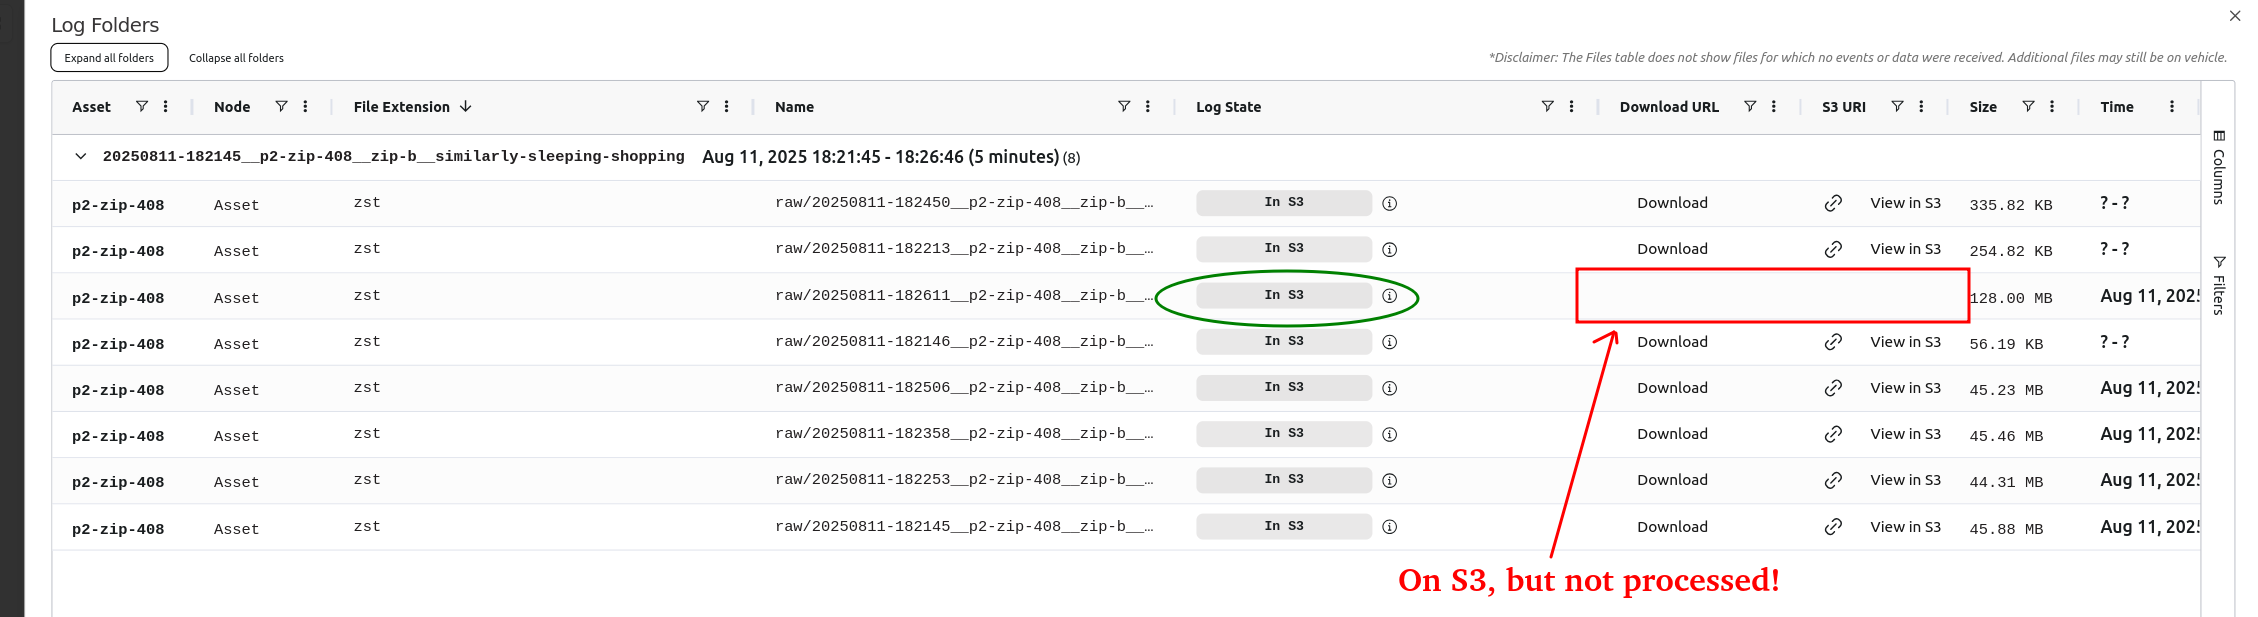Viewport: 2258px width, 617px height.
Task: Show info for 182253 file log state
Action: pyautogui.click(x=1389, y=480)
